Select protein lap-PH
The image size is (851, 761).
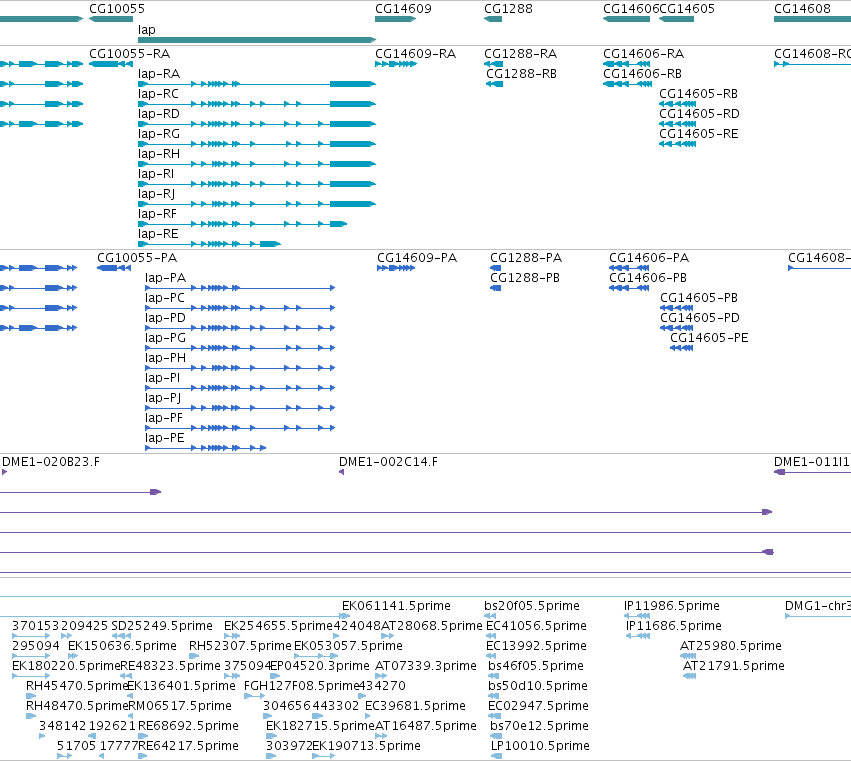240,368
